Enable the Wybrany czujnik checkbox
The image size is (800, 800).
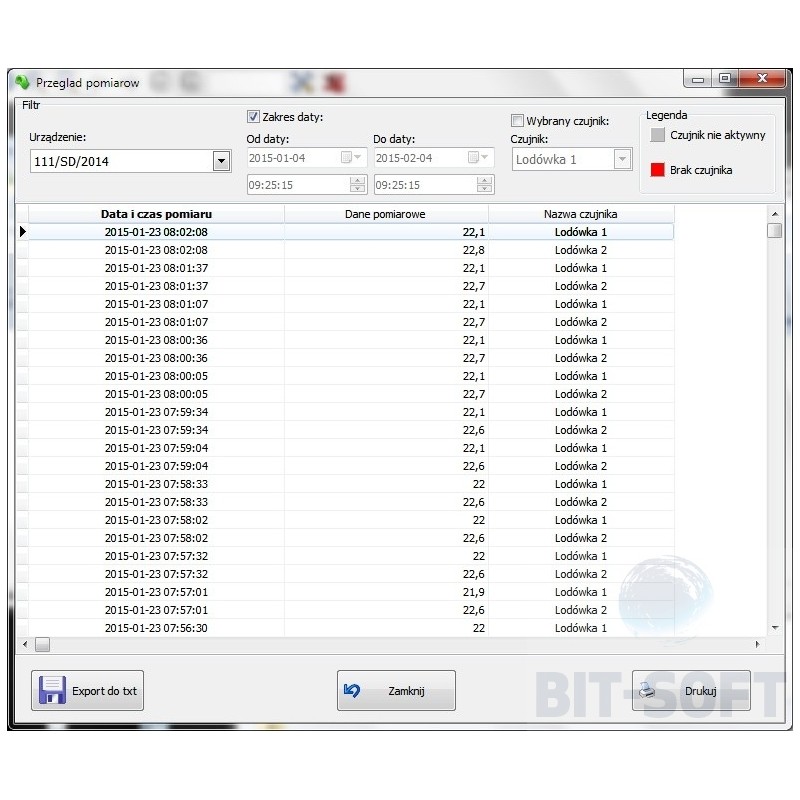pos(517,120)
